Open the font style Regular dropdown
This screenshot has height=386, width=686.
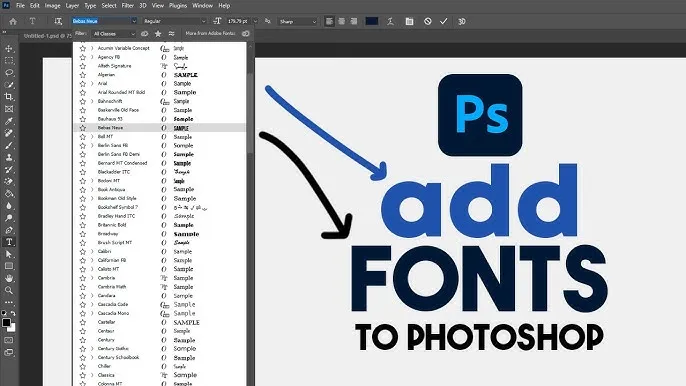[175, 21]
